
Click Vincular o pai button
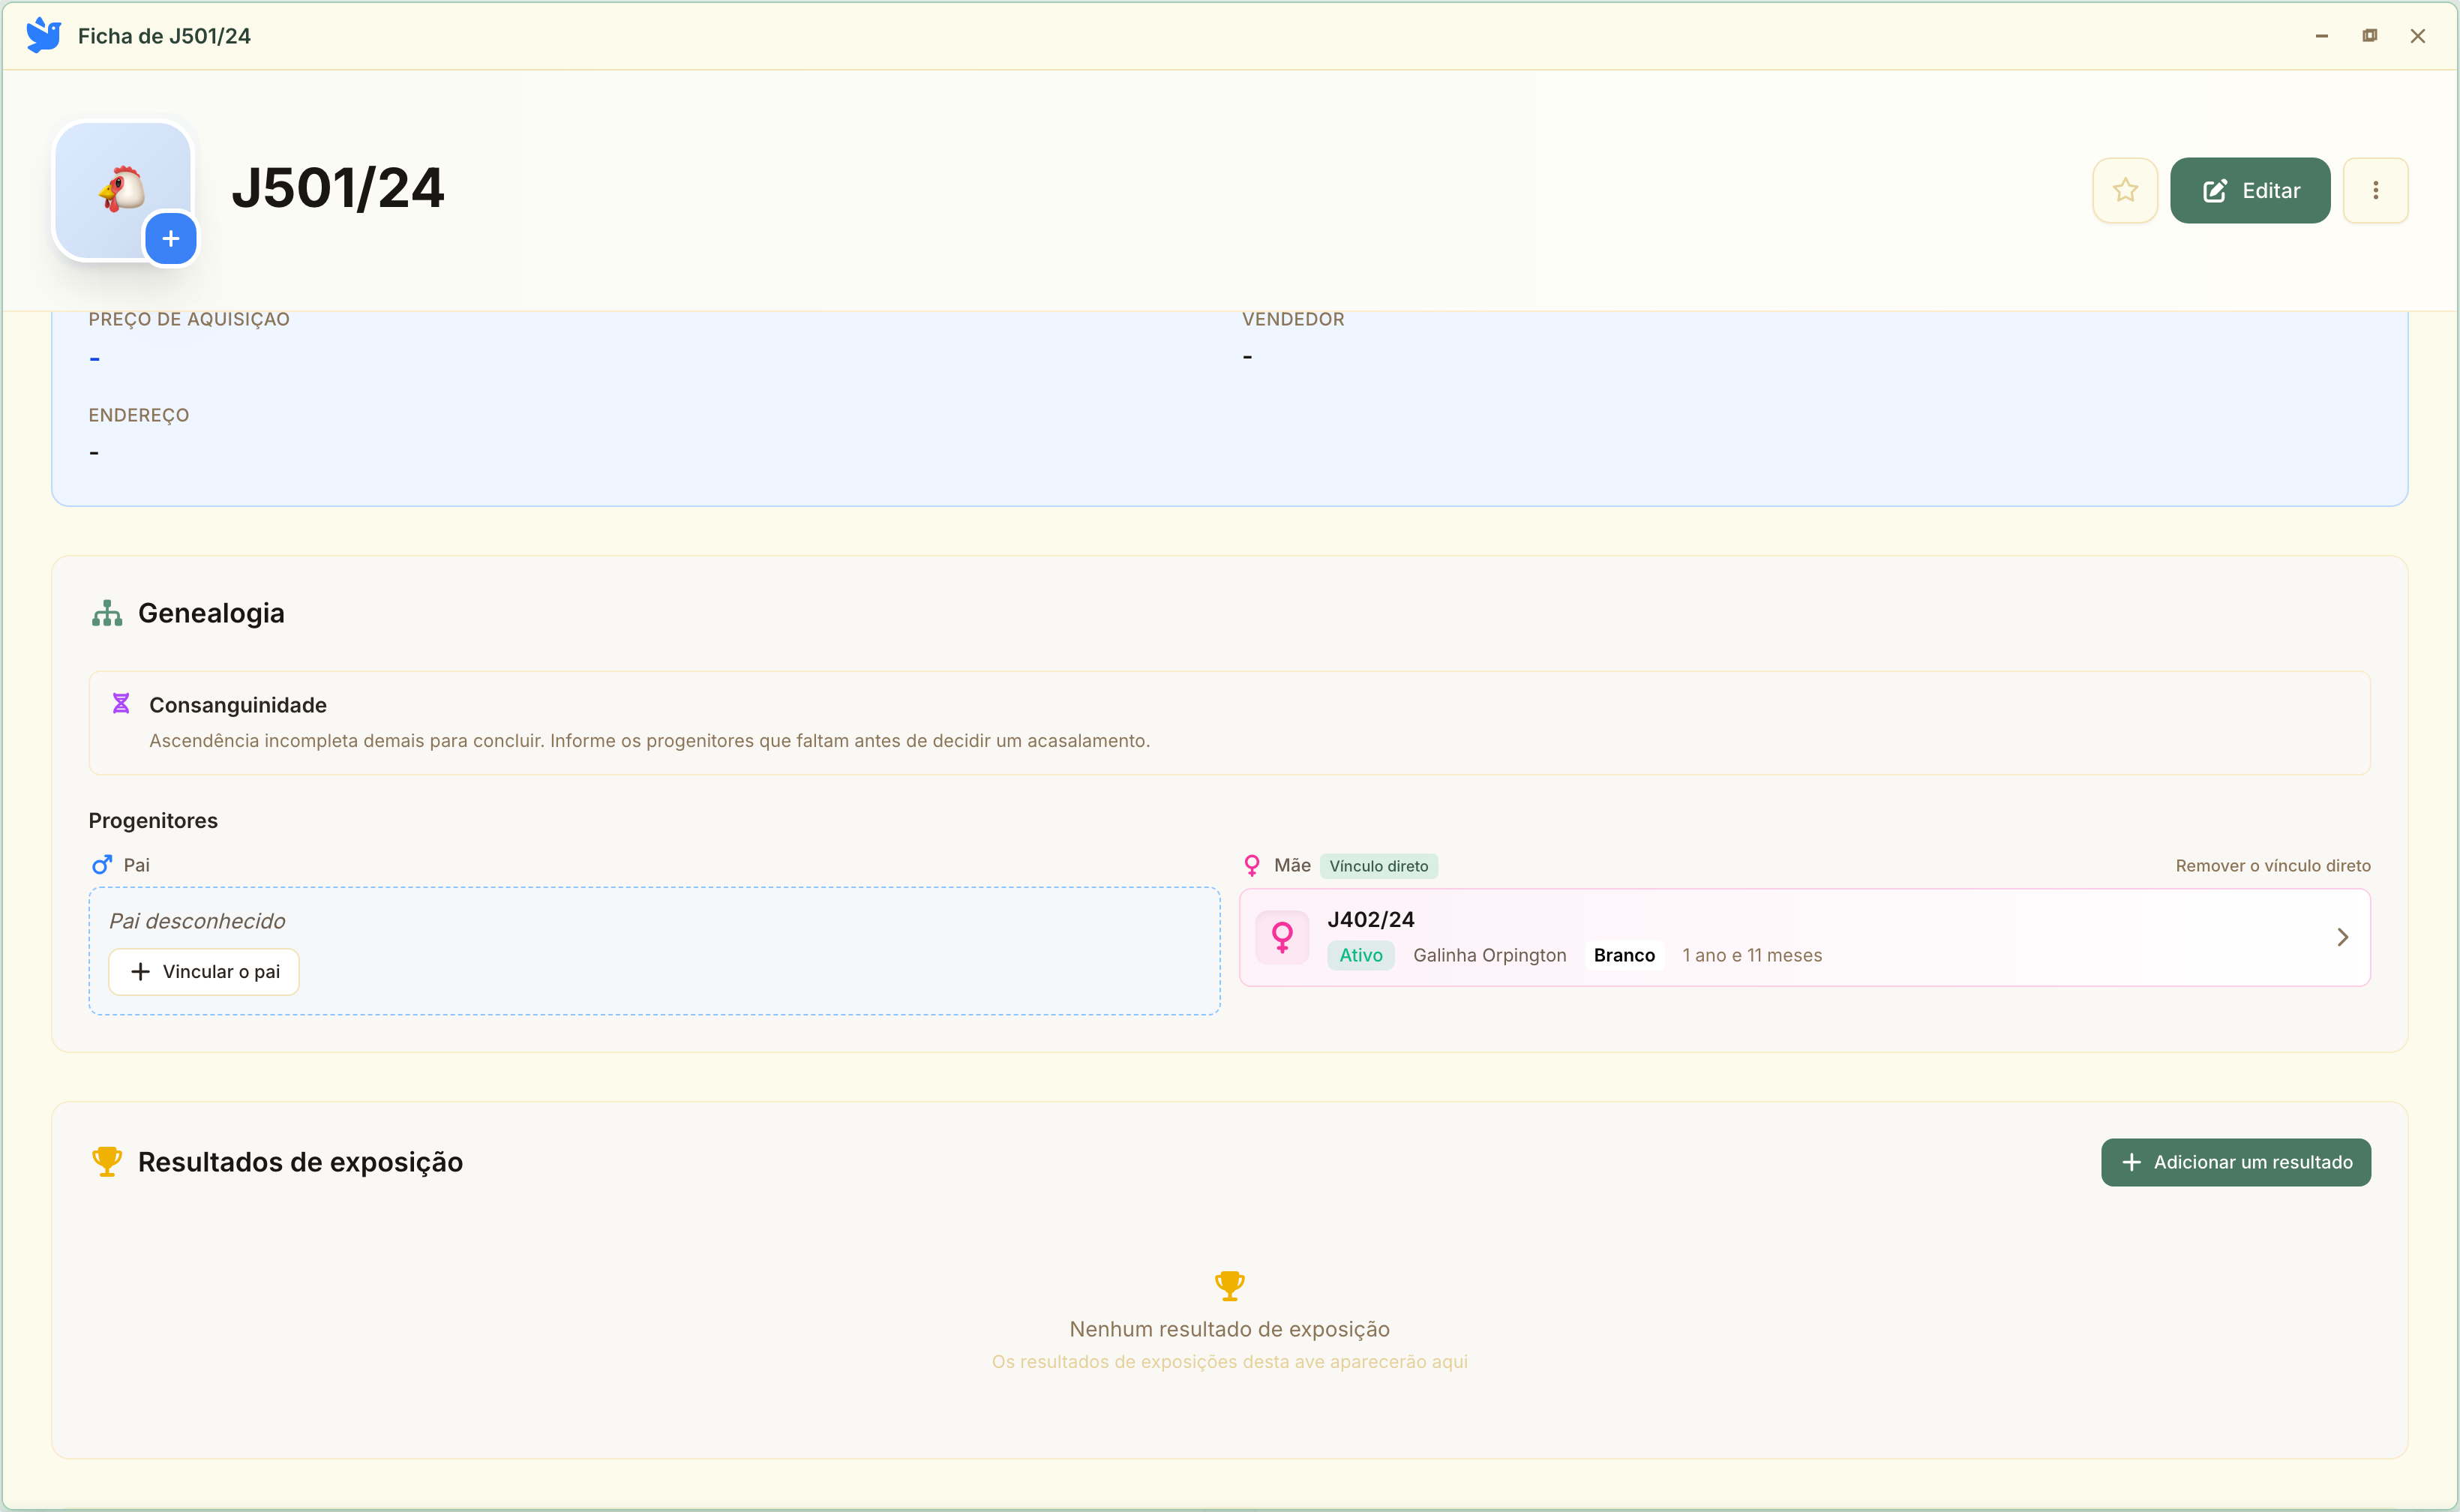204,972
